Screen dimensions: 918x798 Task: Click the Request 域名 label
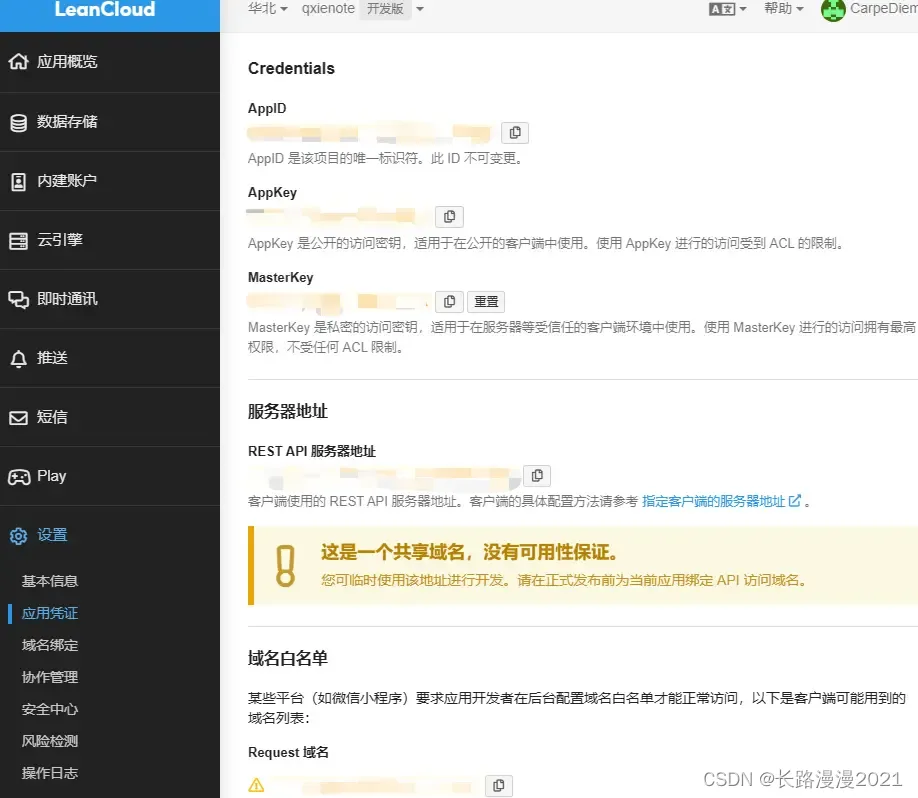pyautogui.click(x=288, y=752)
